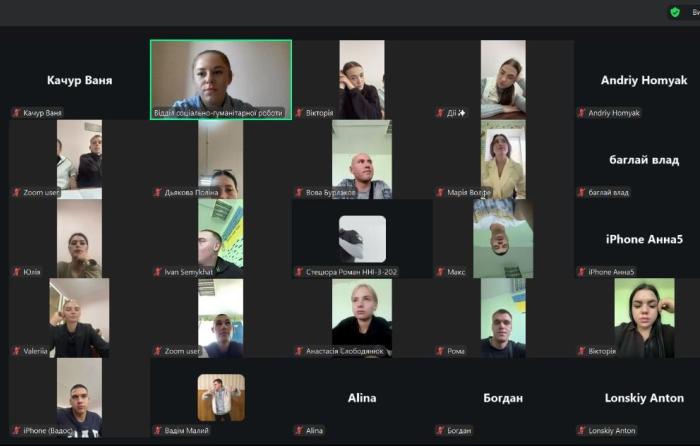
Task: Click the Юлія participant name label
Action: (32, 272)
